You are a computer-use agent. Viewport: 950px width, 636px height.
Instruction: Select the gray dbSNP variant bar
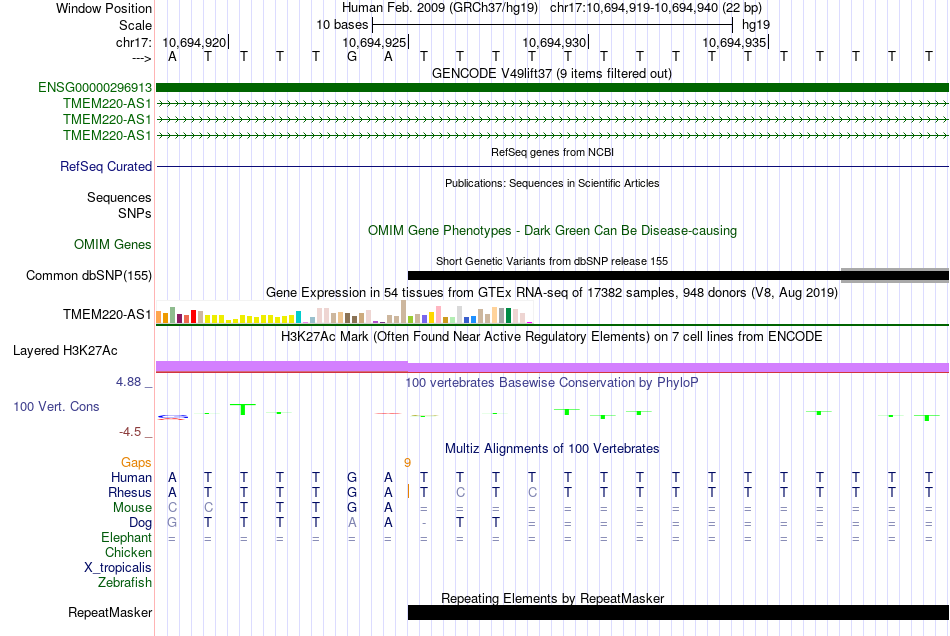click(x=895, y=276)
